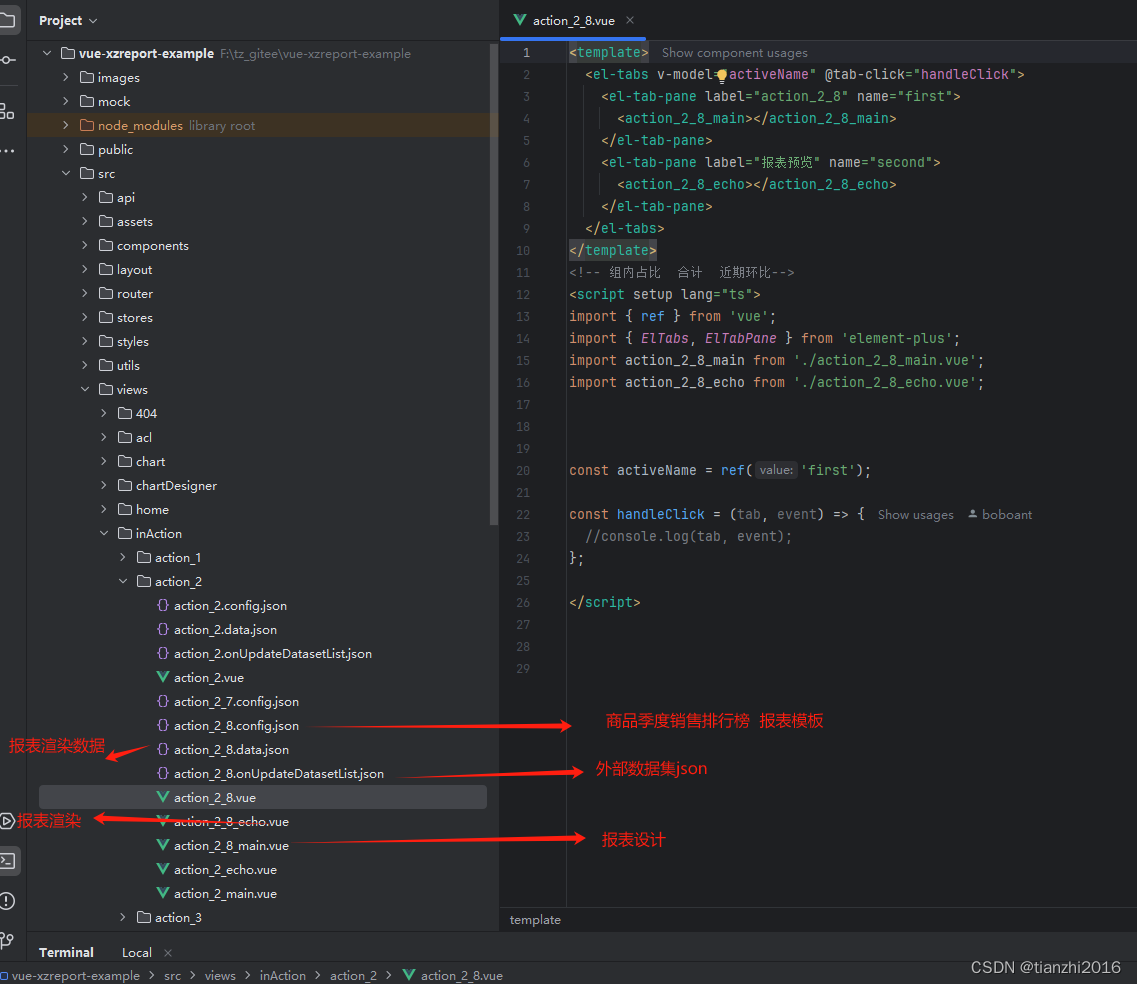
Task: Click the Vue icon of action_2_echo.vue
Action: [x=163, y=869]
